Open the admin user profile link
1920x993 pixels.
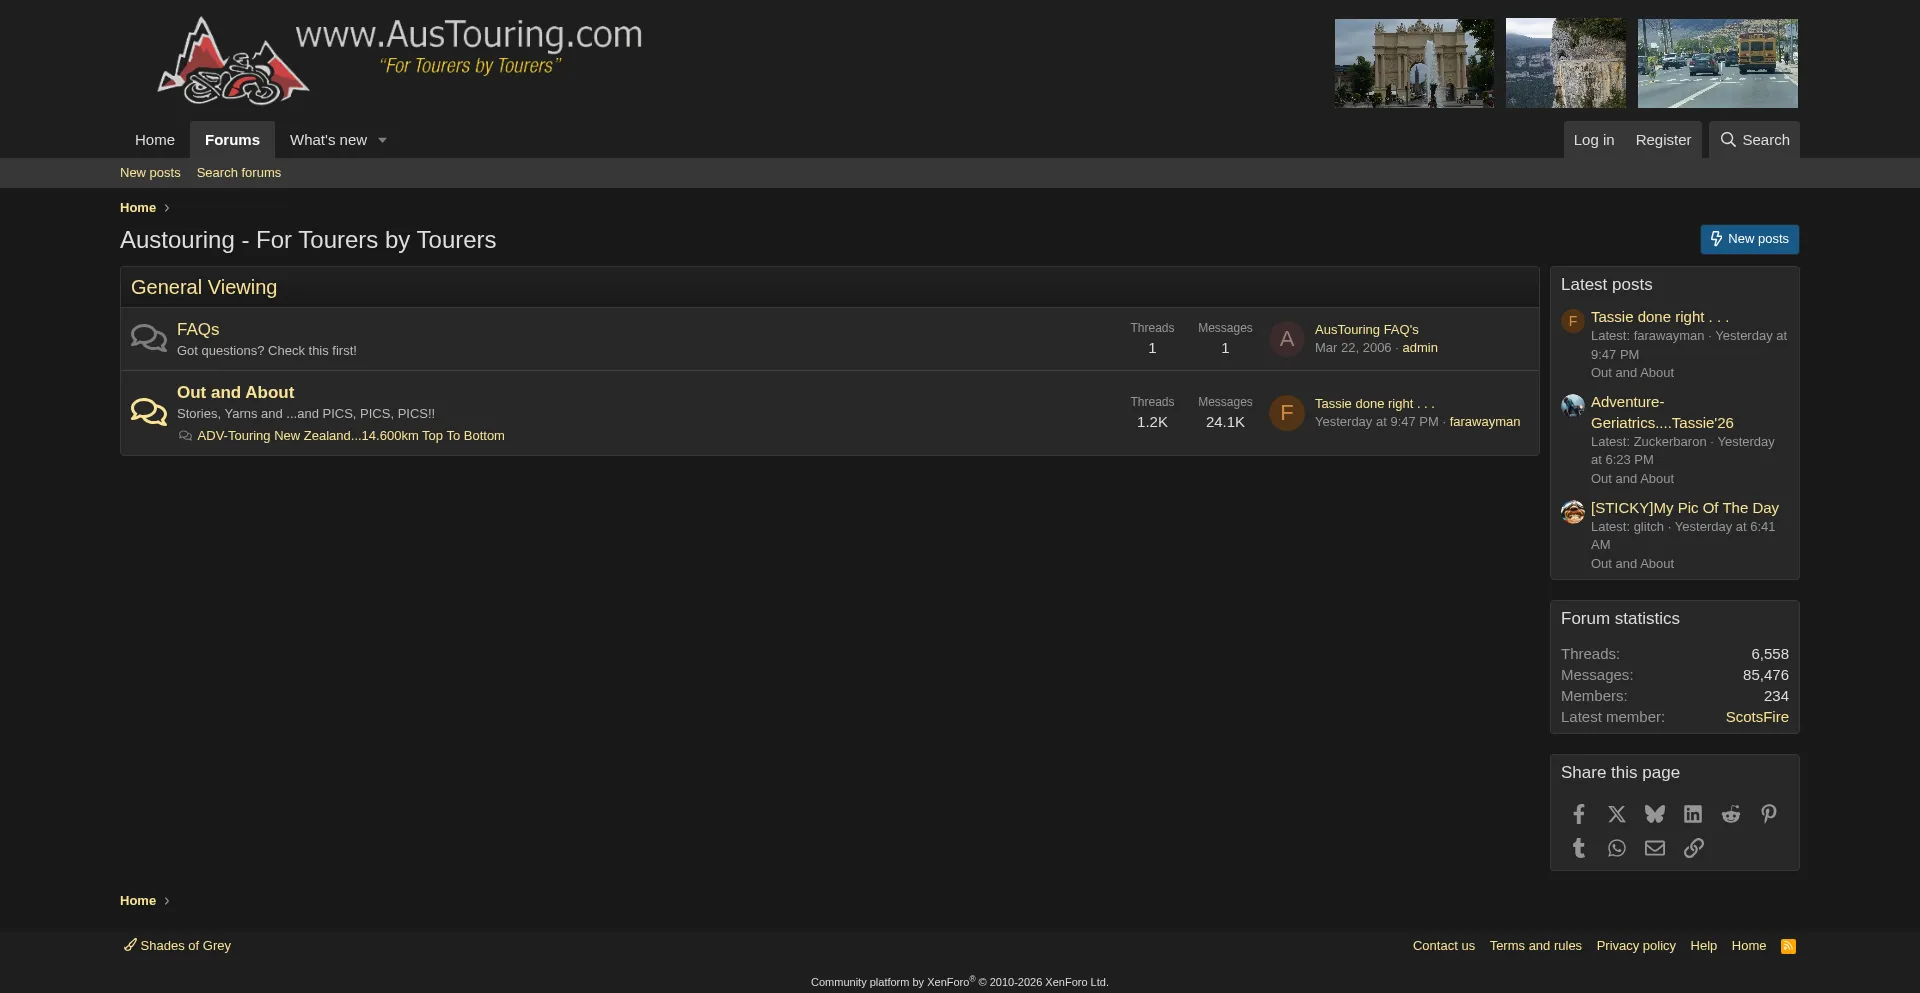pos(1419,348)
